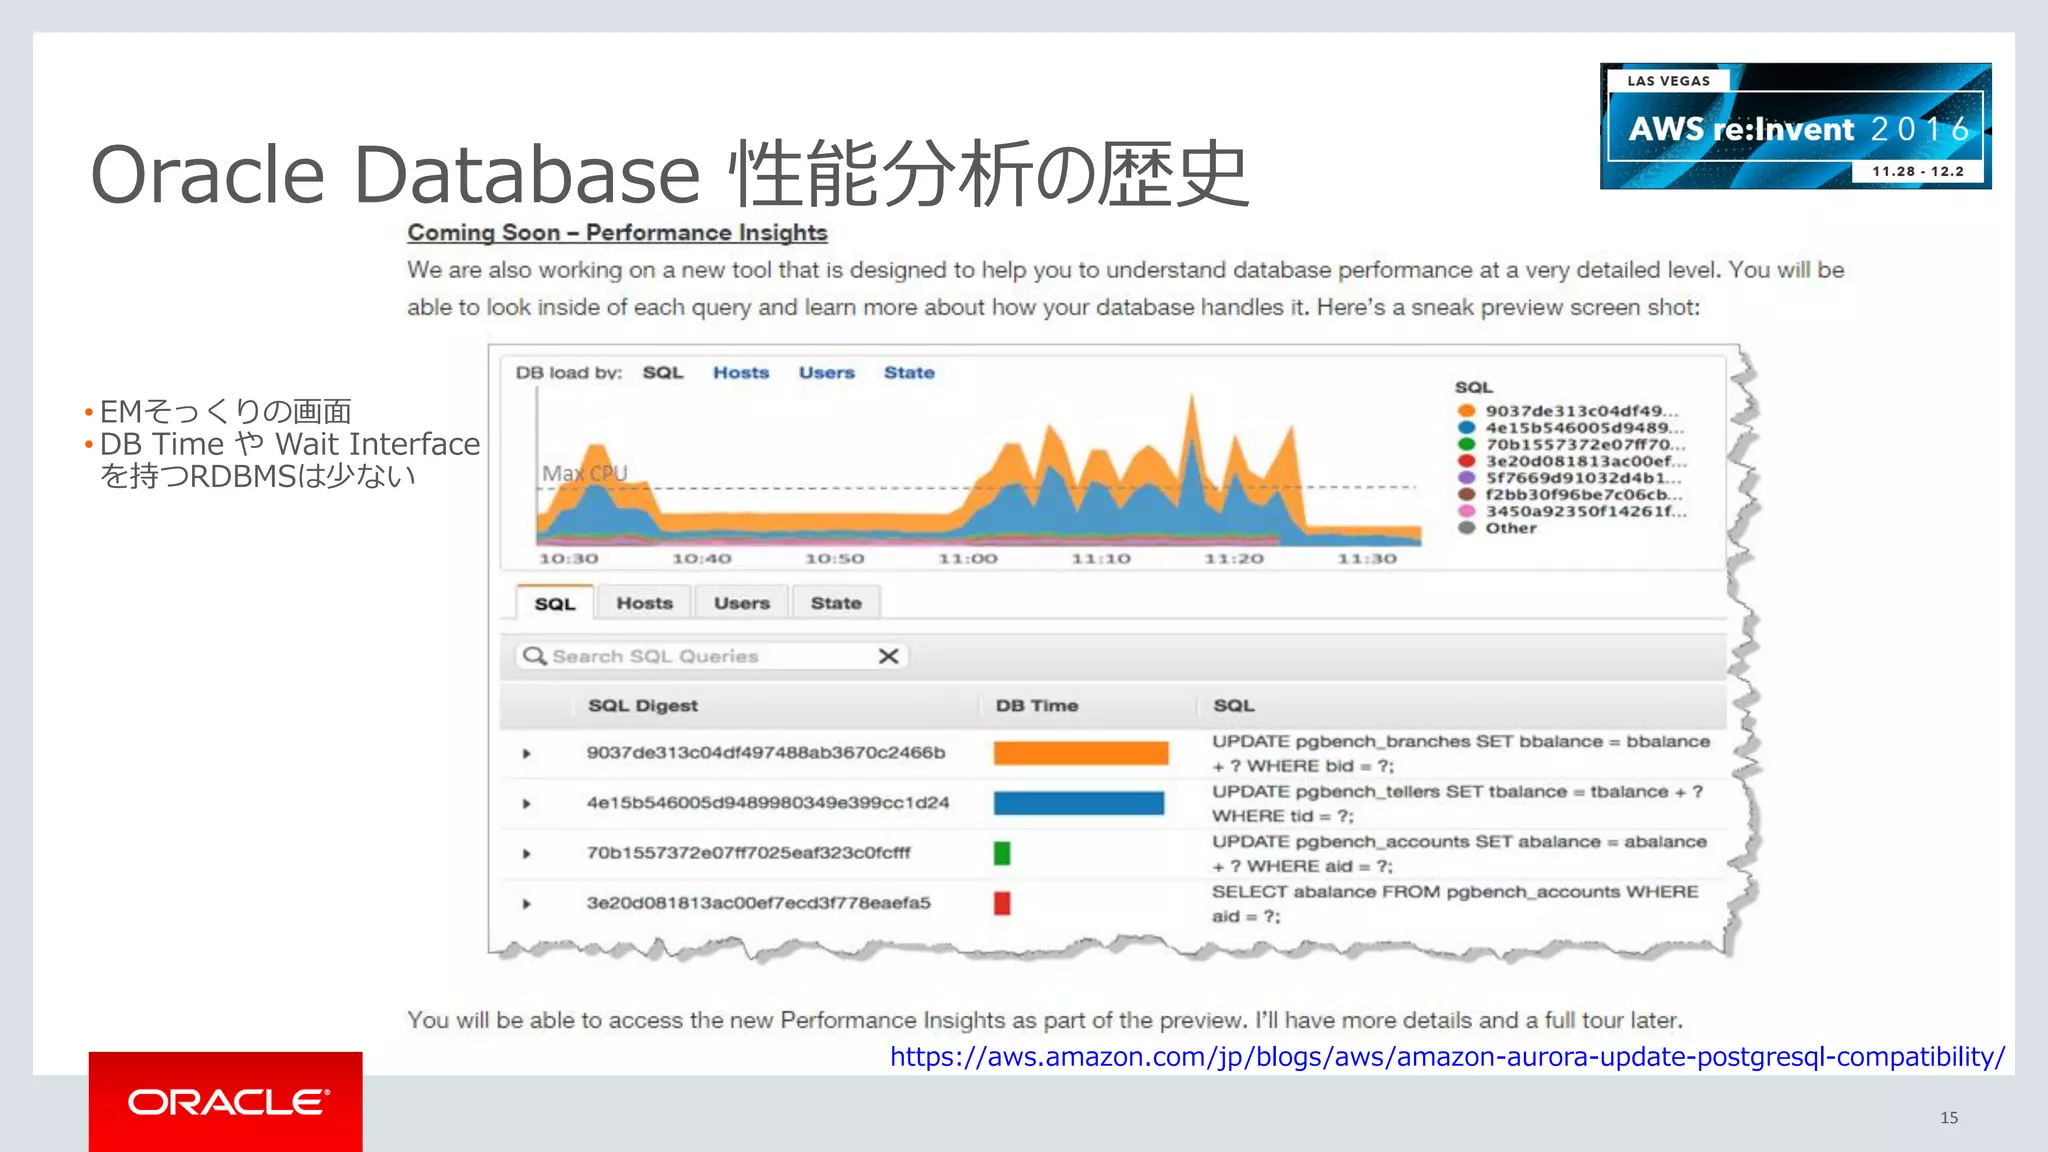Click the 11:00 time axis label
2048x1152 pixels.
pyautogui.click(x=968, y=558)
